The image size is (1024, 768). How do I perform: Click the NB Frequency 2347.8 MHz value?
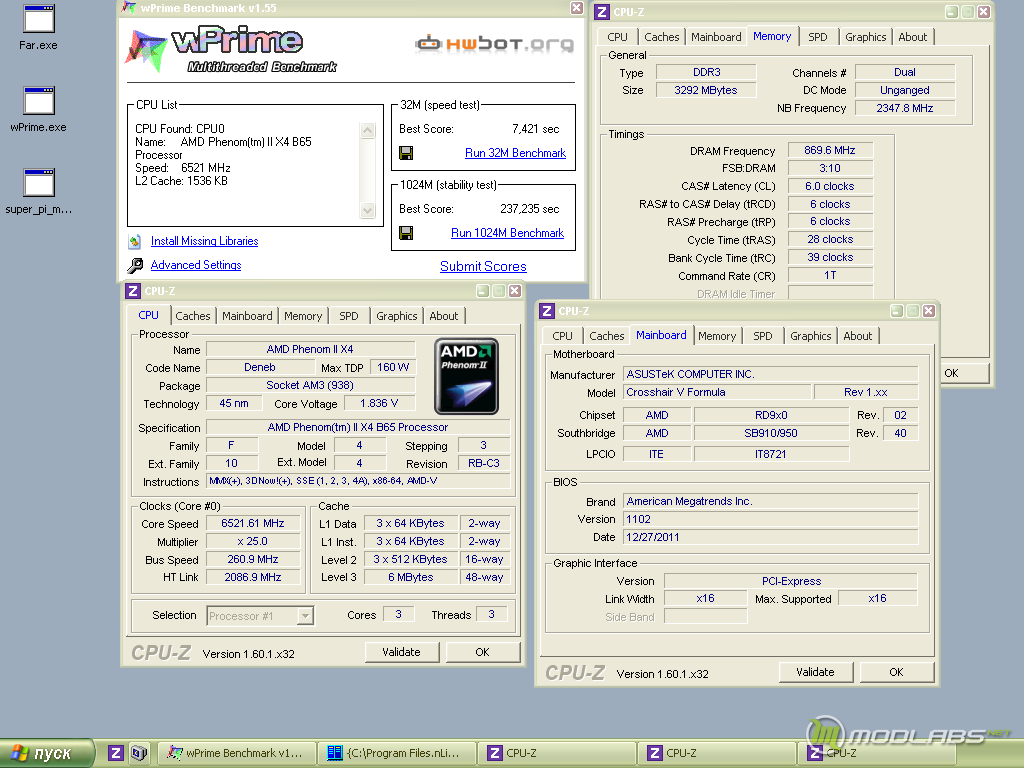pyautogui.click(x=904, y=108)
